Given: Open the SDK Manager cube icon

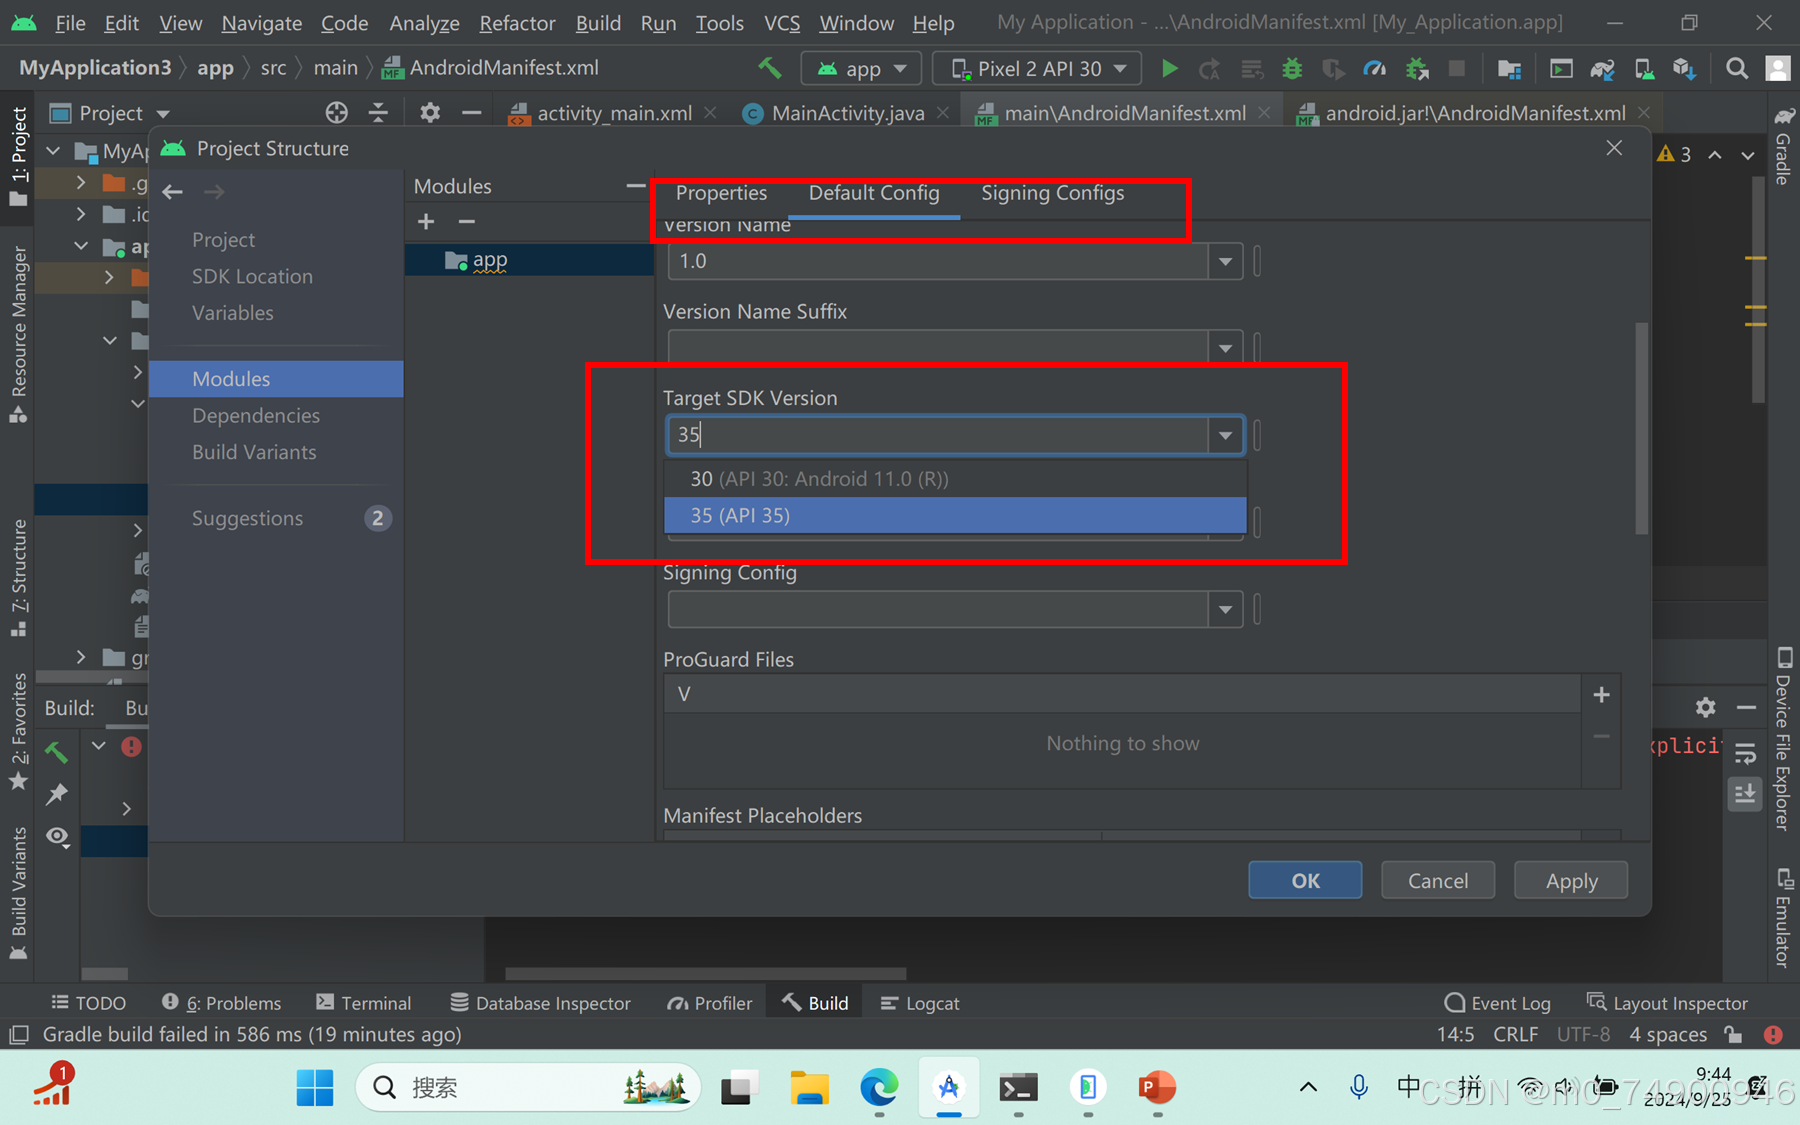Looking at the screenshot, I should pyautogui.click(x=1684, y=68).
